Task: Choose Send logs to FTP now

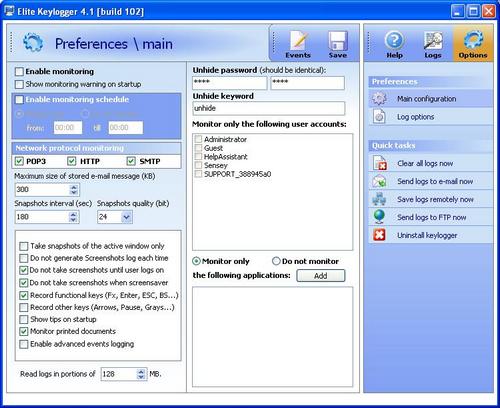Action: click(x=430, y=217)
